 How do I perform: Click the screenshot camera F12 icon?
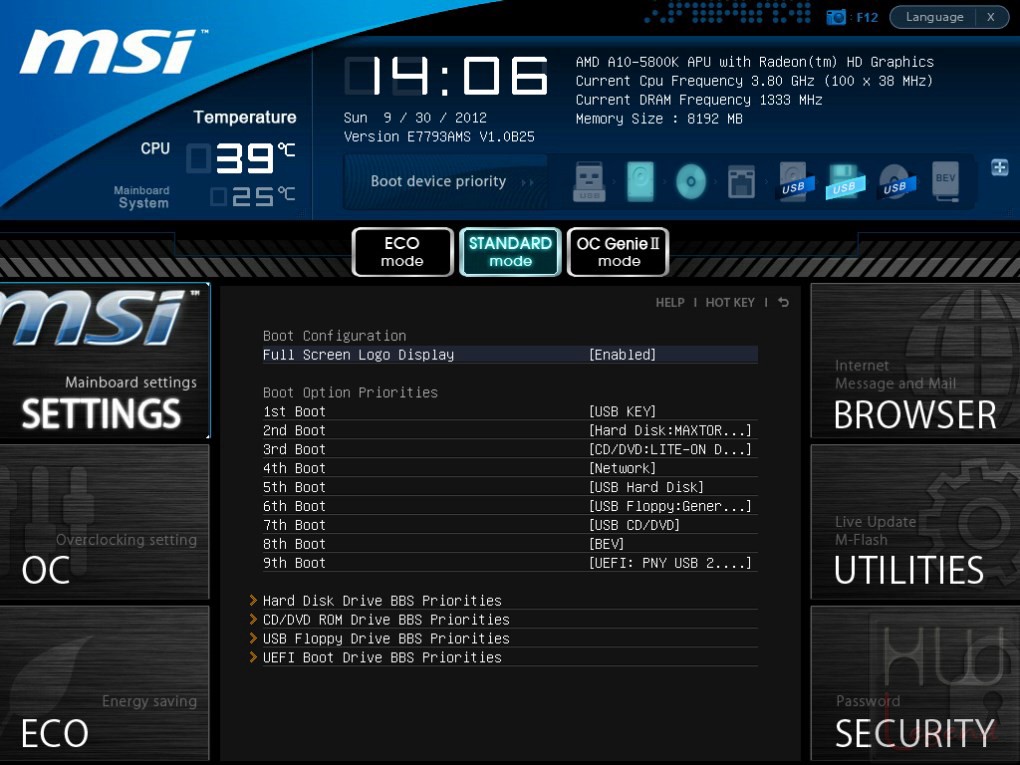click(836, 18)
